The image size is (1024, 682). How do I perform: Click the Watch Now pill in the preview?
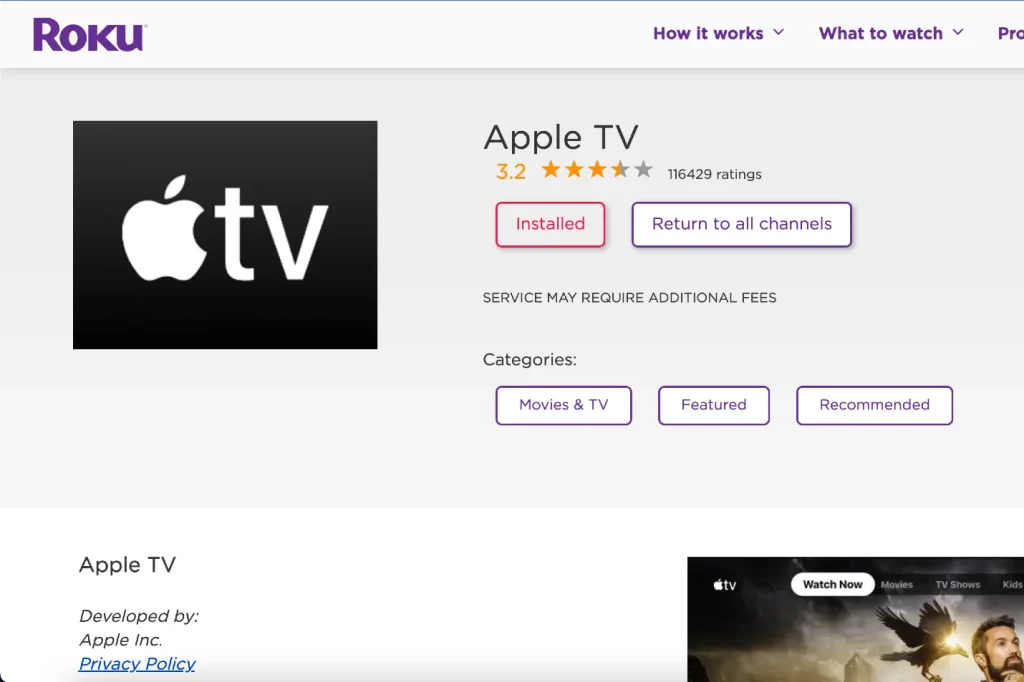(832, 584)
